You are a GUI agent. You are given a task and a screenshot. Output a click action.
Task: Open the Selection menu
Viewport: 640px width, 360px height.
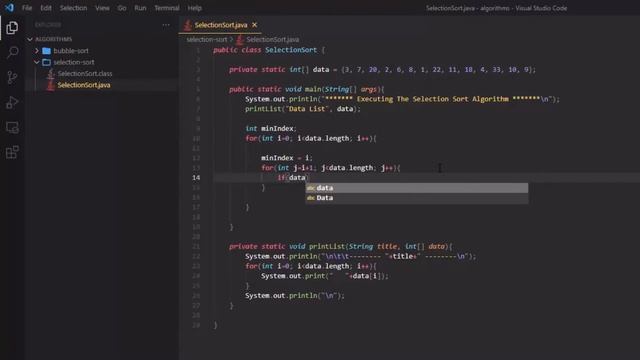tap(73, 8)
